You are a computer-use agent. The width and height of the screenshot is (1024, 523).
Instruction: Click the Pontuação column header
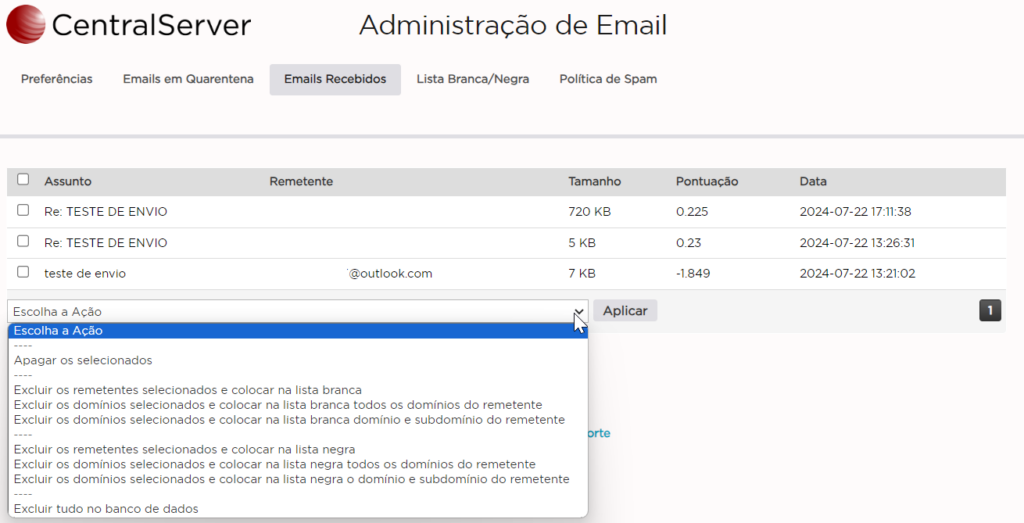tap(706, 182)
